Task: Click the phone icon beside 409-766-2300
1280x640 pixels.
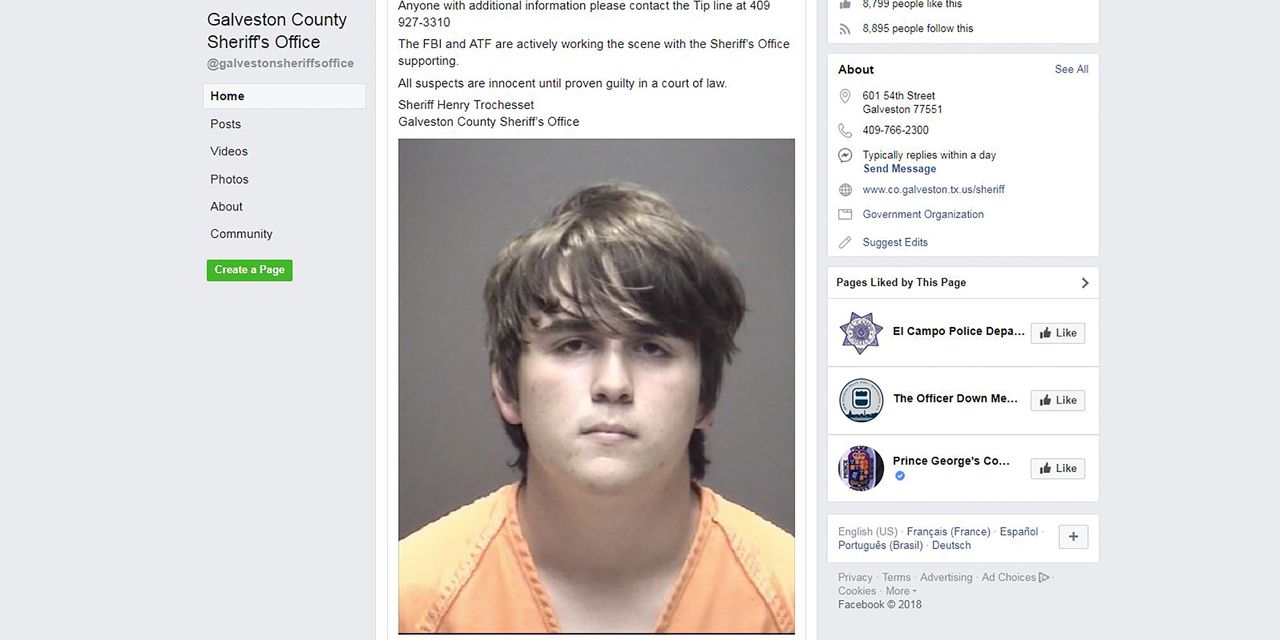Action: [845, 130]
